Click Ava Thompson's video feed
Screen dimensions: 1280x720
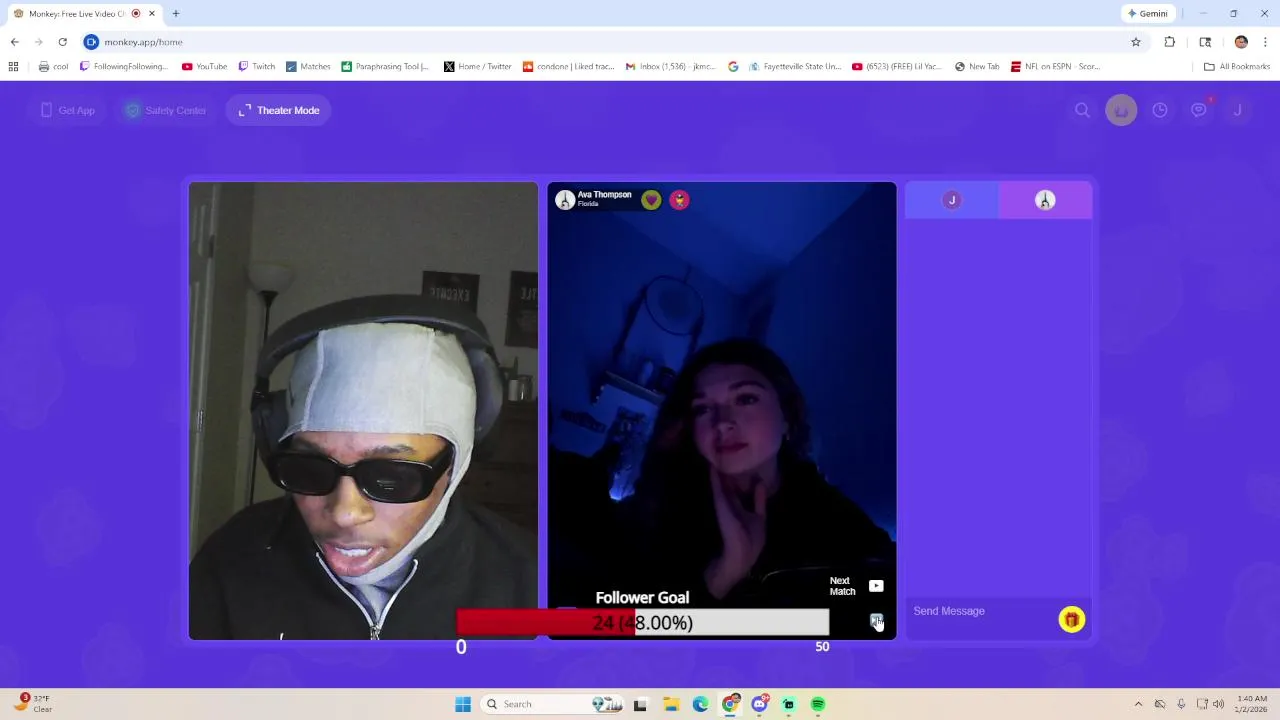(x=722, y=410)
